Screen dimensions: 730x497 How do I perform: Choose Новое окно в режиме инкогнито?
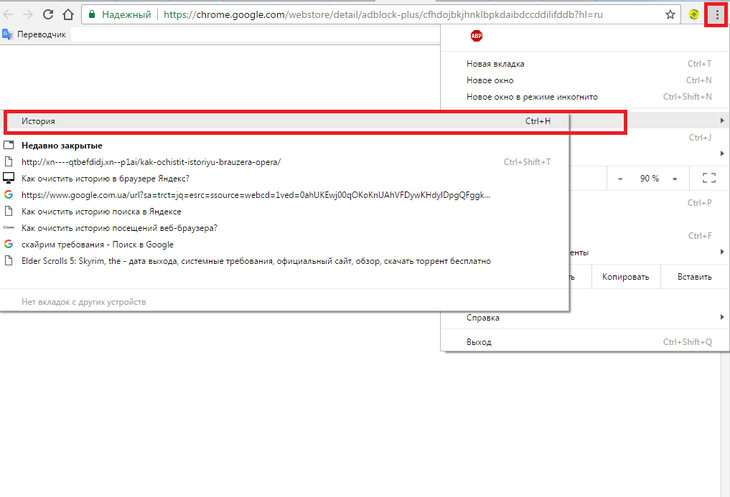point(532,97)
